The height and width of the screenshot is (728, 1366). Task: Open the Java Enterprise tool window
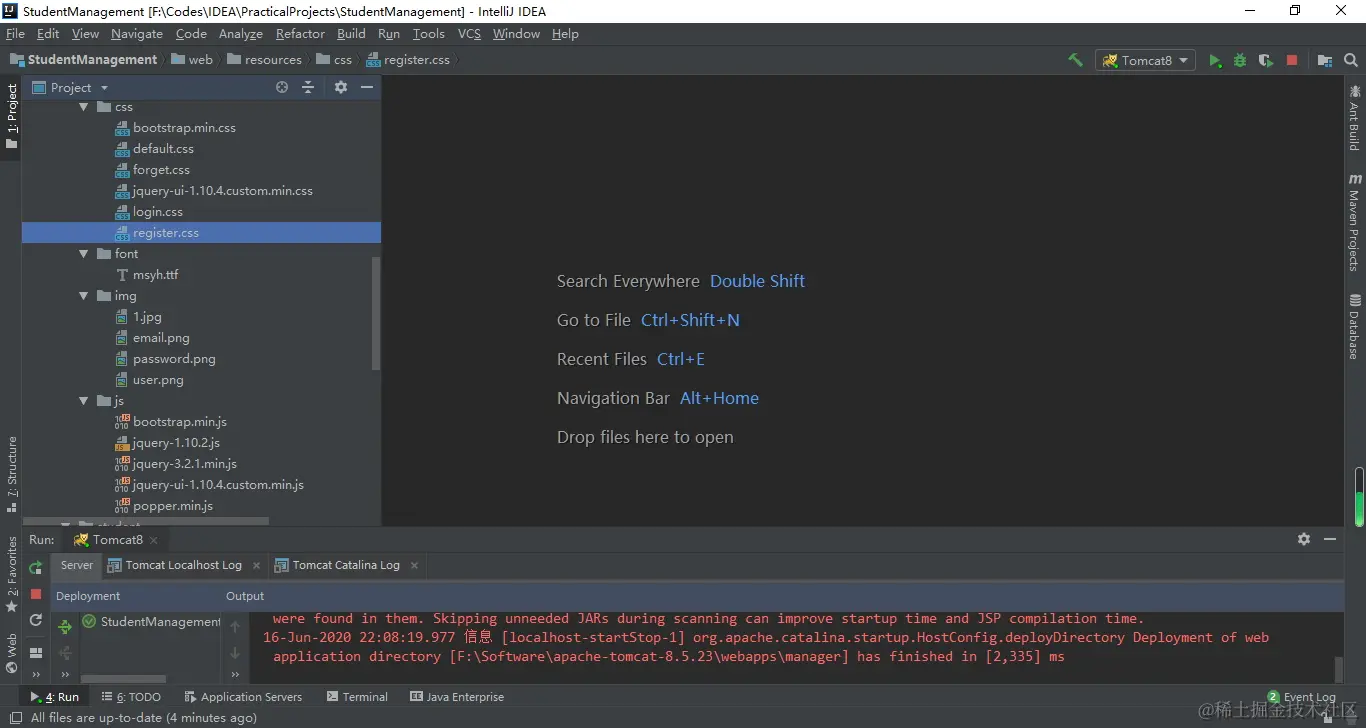coord(457,697)
